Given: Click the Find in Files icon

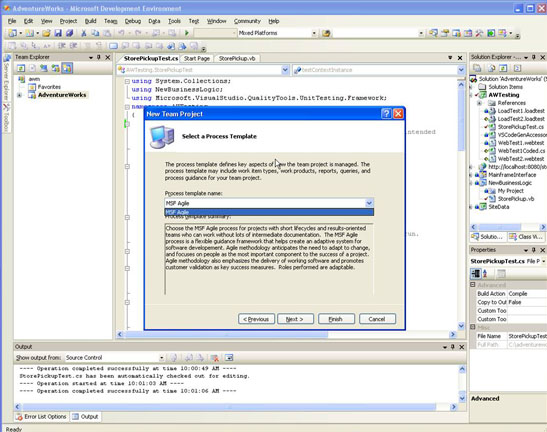Looking at the screenshot, I should pyautogui.click(x=326, y=33).
